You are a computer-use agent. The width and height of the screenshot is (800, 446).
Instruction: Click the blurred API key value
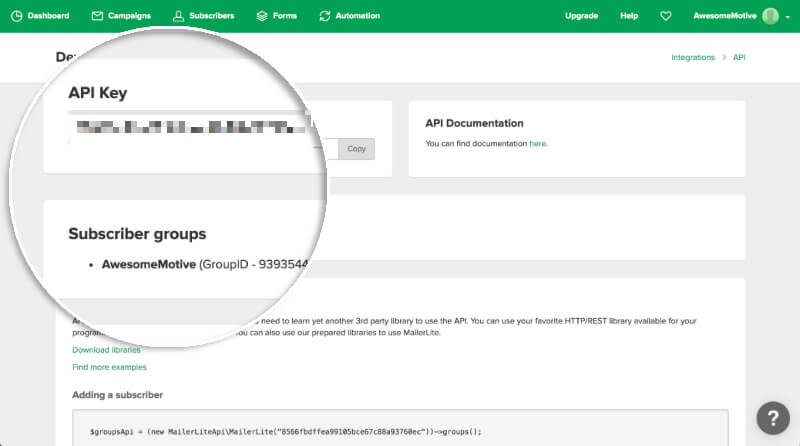pyautogui.click(x=191, y=127)
